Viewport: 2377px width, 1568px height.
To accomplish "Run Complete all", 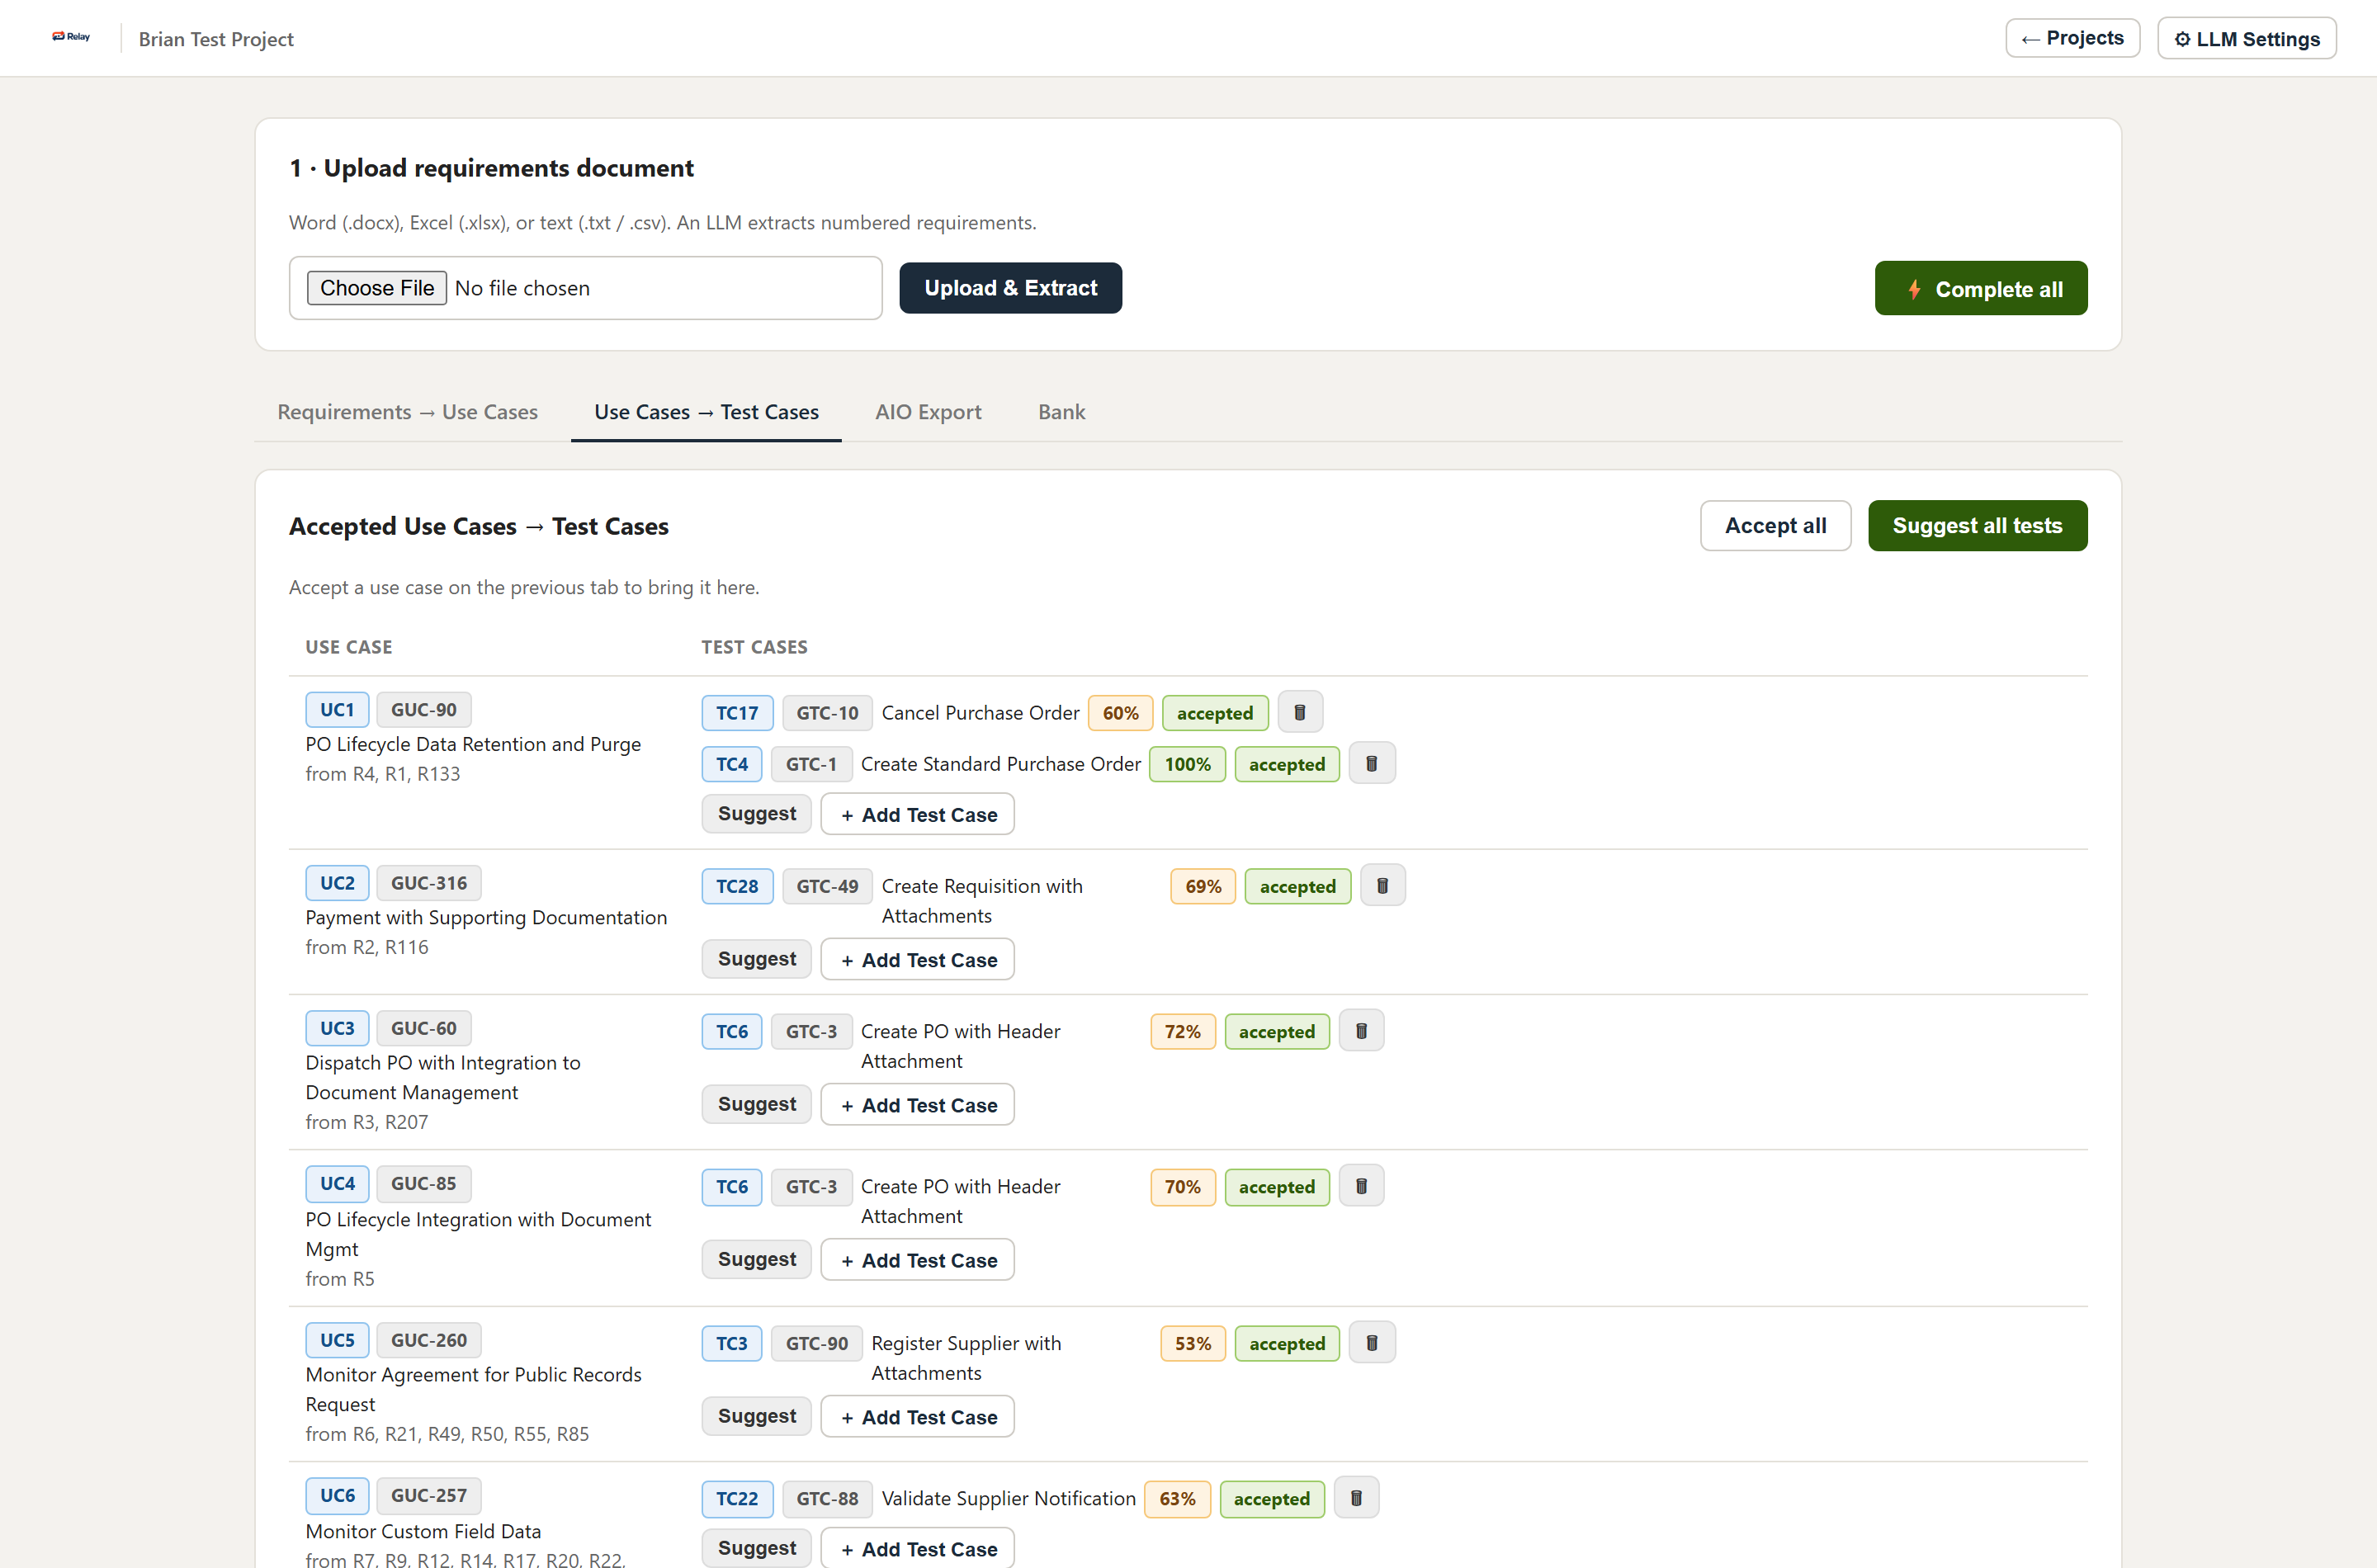I will coord(1980,288).
